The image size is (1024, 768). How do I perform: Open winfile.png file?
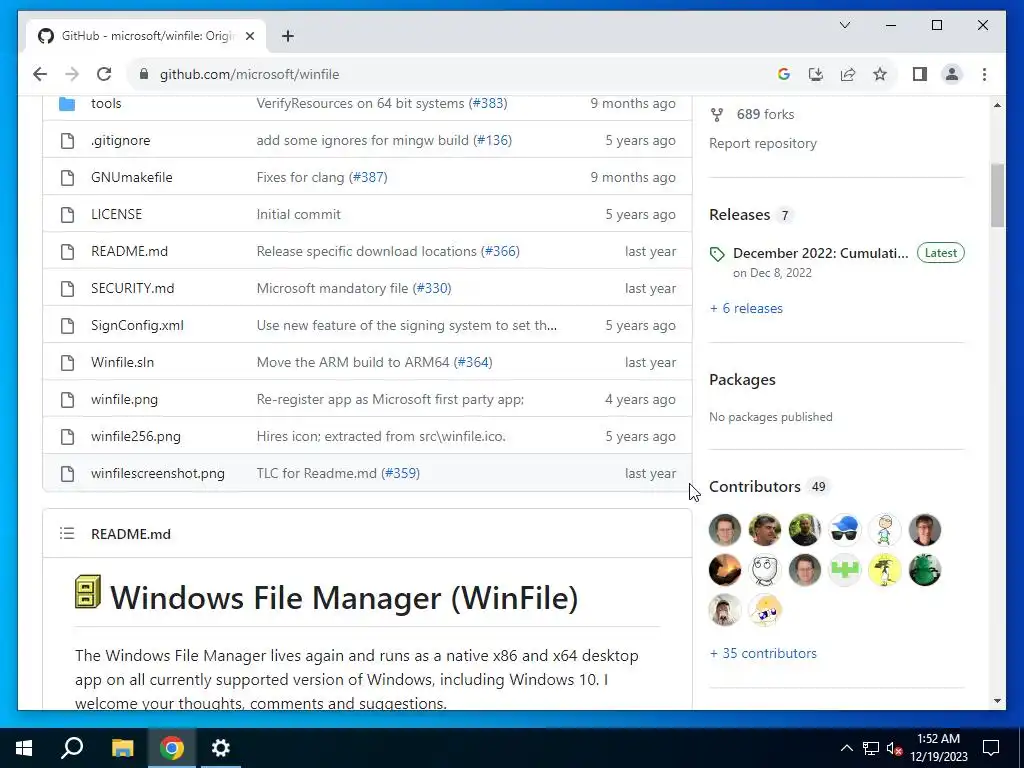[124, 399]
